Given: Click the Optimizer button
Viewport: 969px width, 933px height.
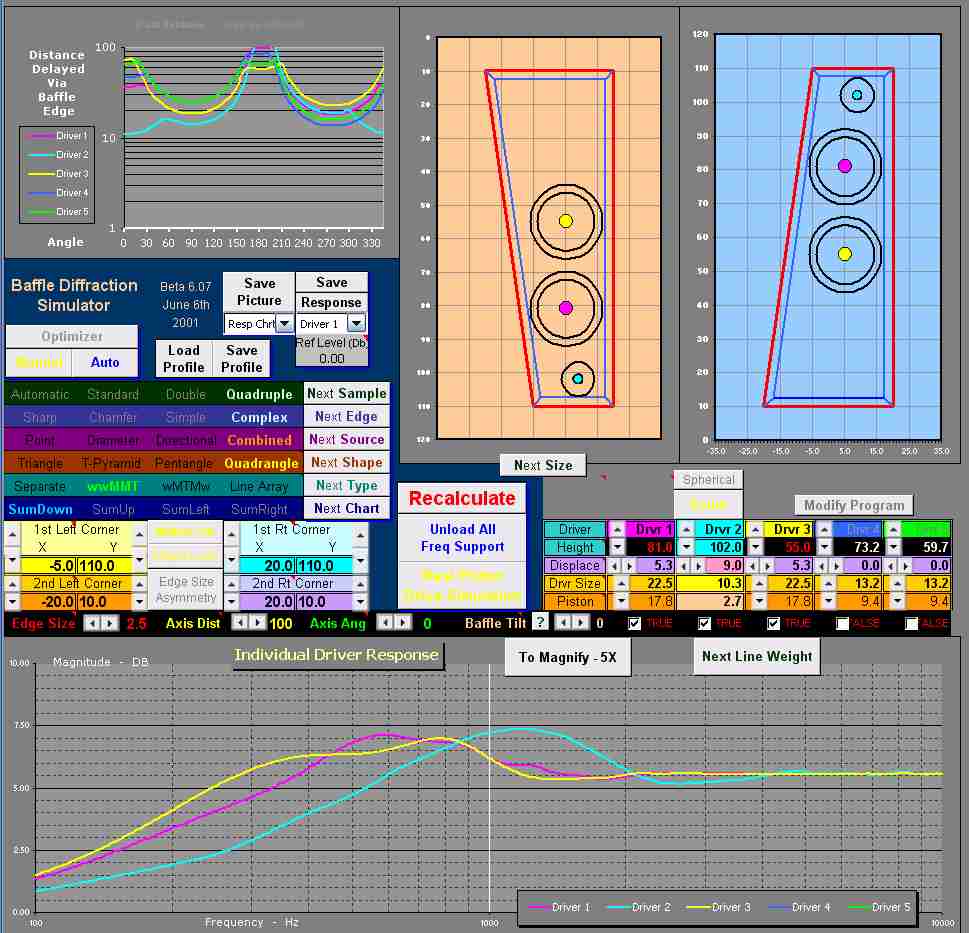Looking at the screenshot, I should pos(72,336).
